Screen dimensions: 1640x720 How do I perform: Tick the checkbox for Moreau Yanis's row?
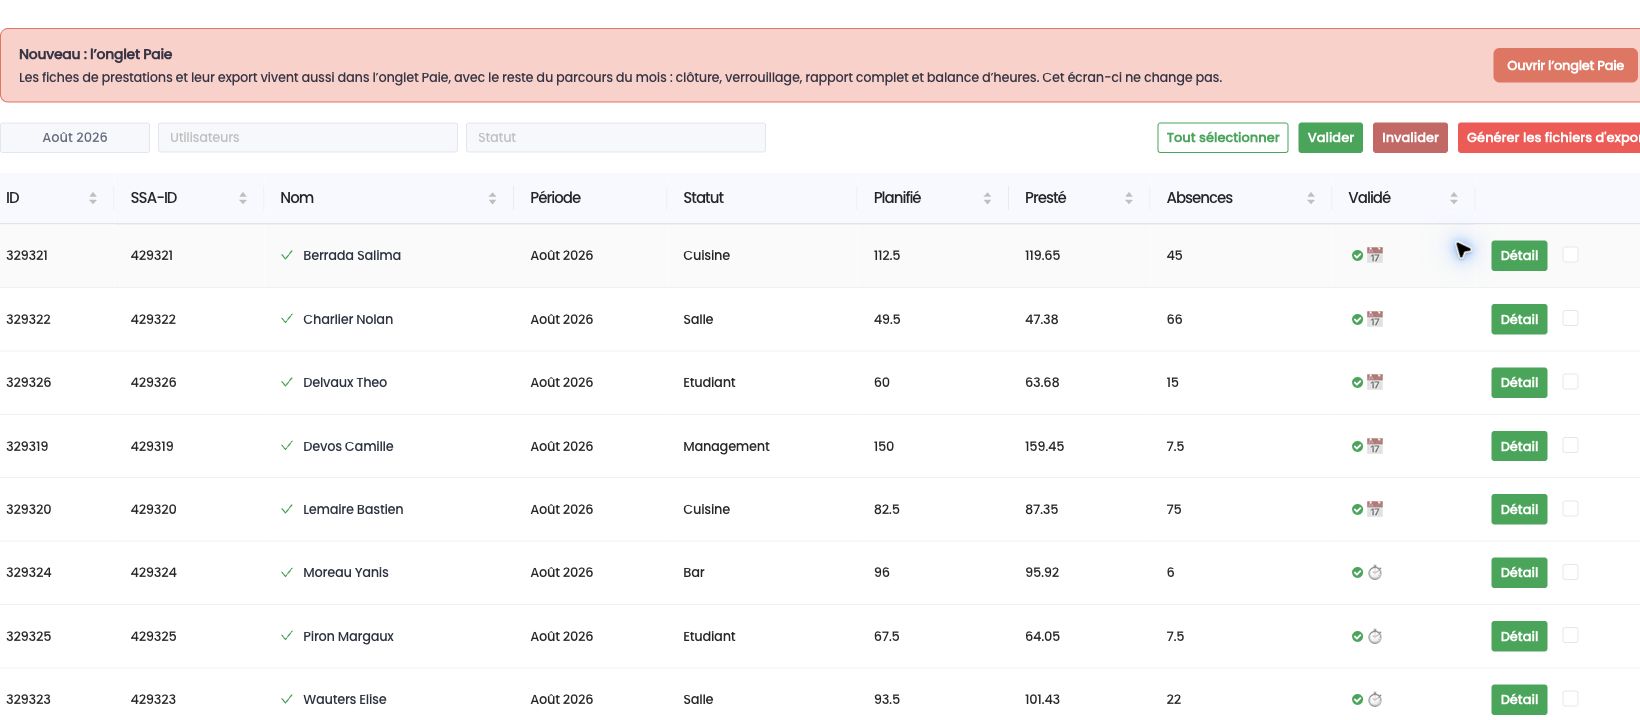pyautogui.click(x=1570, y=571)
